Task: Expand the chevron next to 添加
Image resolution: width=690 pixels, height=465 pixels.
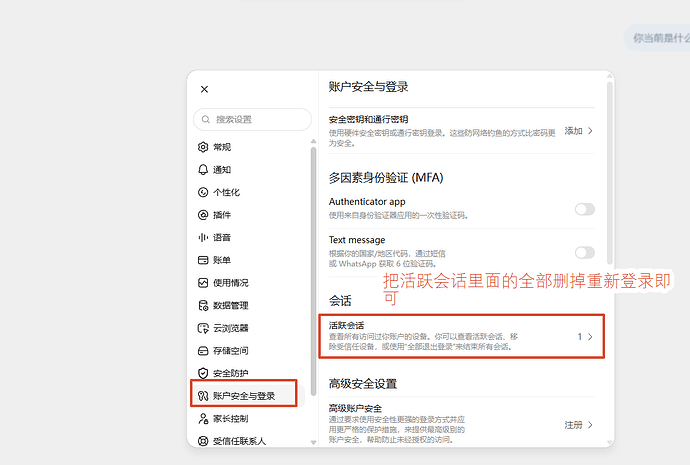Action: pos(590,131)
